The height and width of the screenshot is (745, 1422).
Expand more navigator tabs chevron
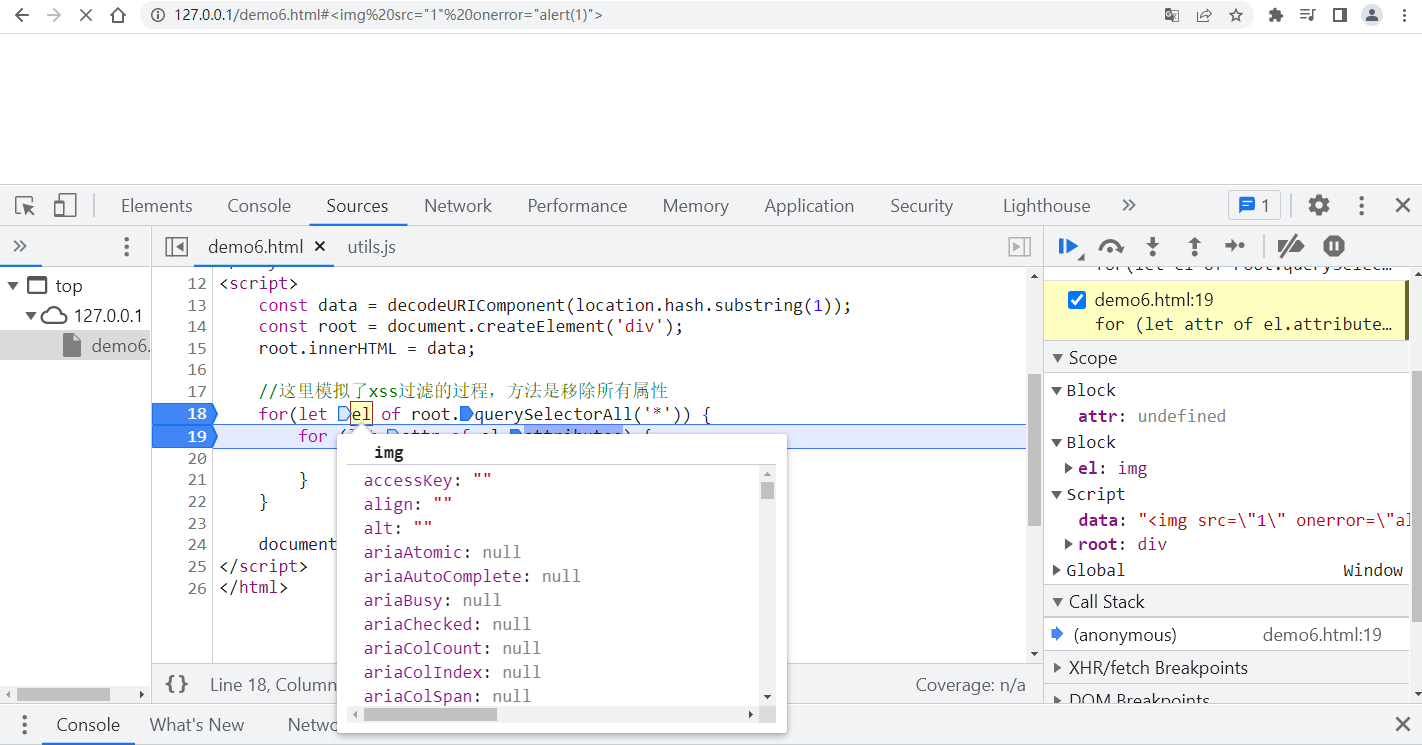click(x=20, y=246)
